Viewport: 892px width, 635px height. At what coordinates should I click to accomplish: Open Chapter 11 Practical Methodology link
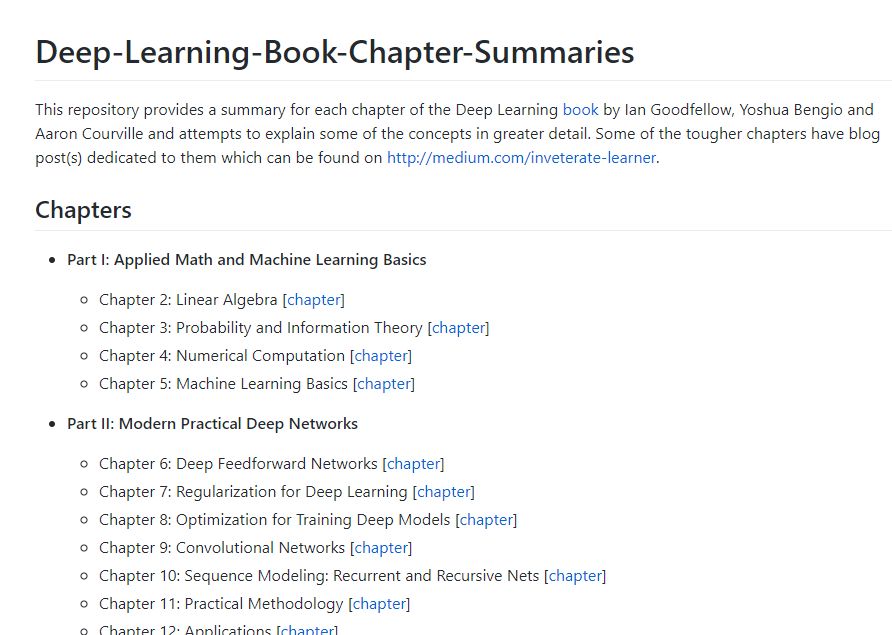(379, 603)
